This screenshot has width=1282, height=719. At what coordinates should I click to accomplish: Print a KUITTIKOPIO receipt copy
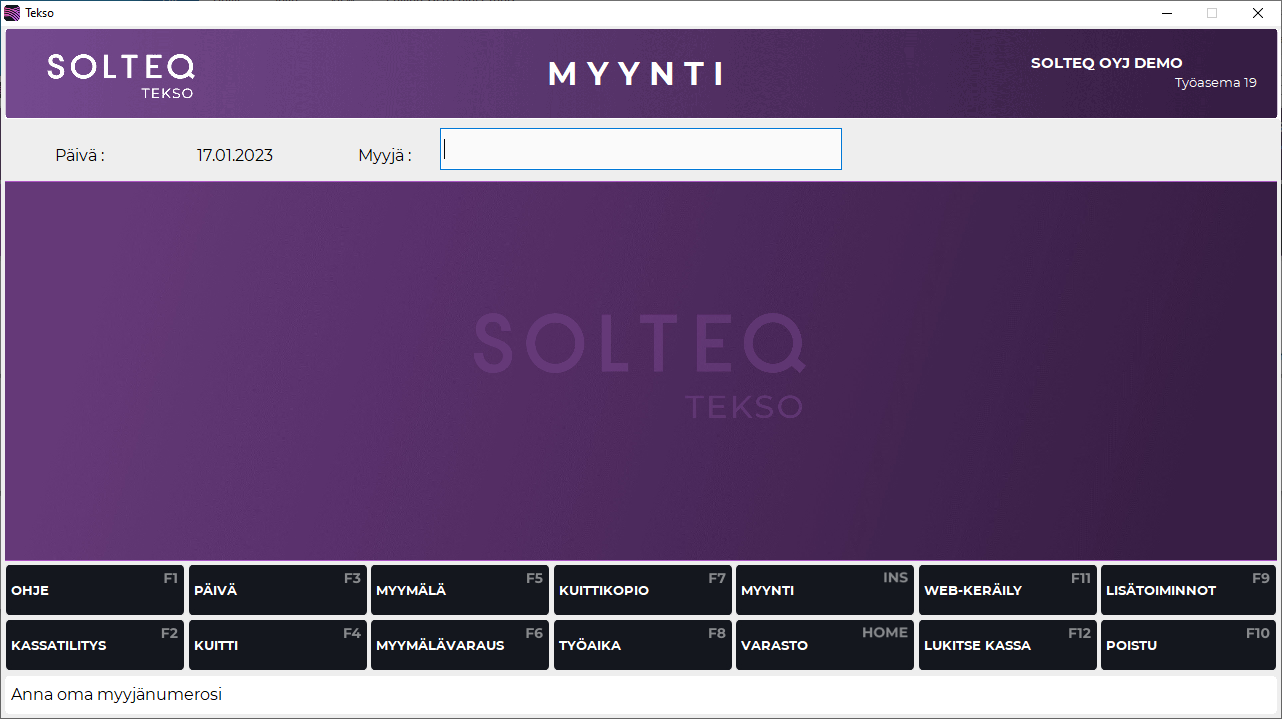coord(642,590)
